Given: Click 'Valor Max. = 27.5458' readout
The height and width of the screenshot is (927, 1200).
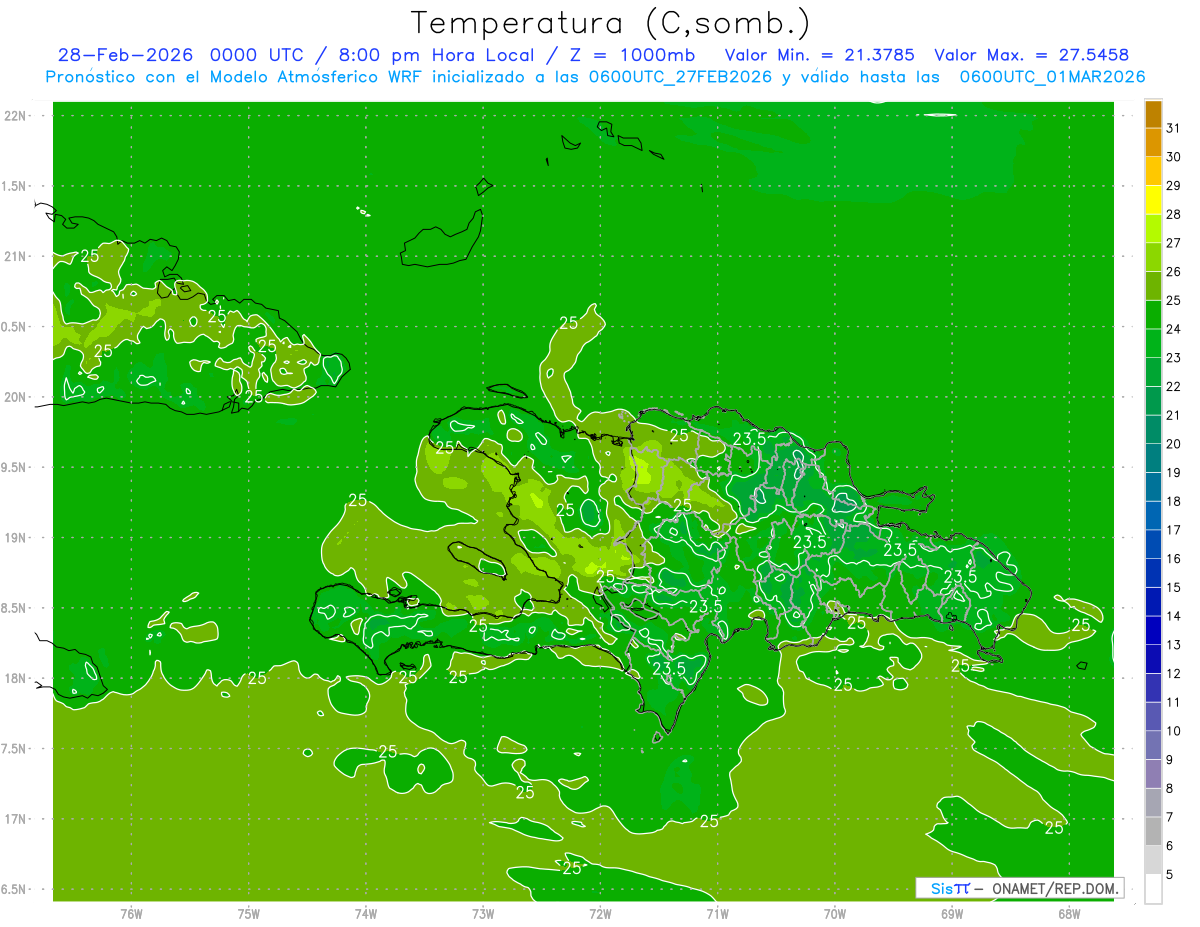Looking at the screenshot, I should coord(1032,55).
